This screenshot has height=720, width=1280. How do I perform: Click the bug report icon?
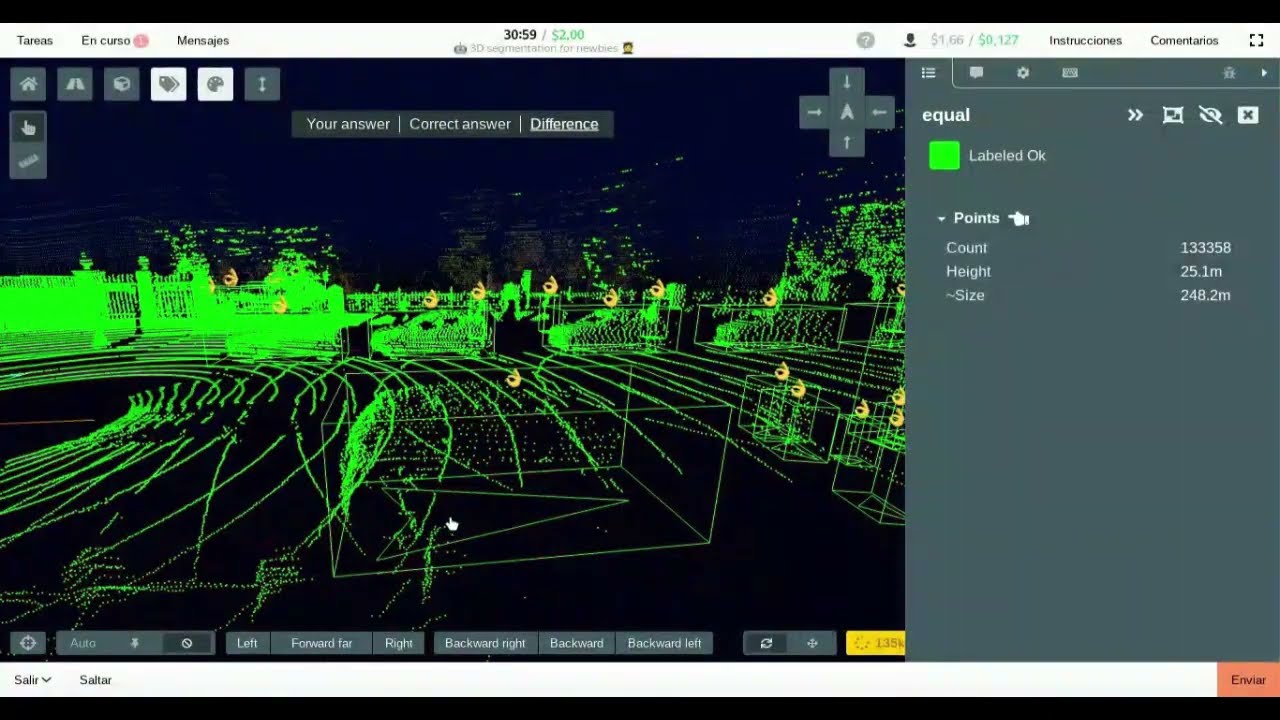pyautogui.click(x=1229, y=73)
